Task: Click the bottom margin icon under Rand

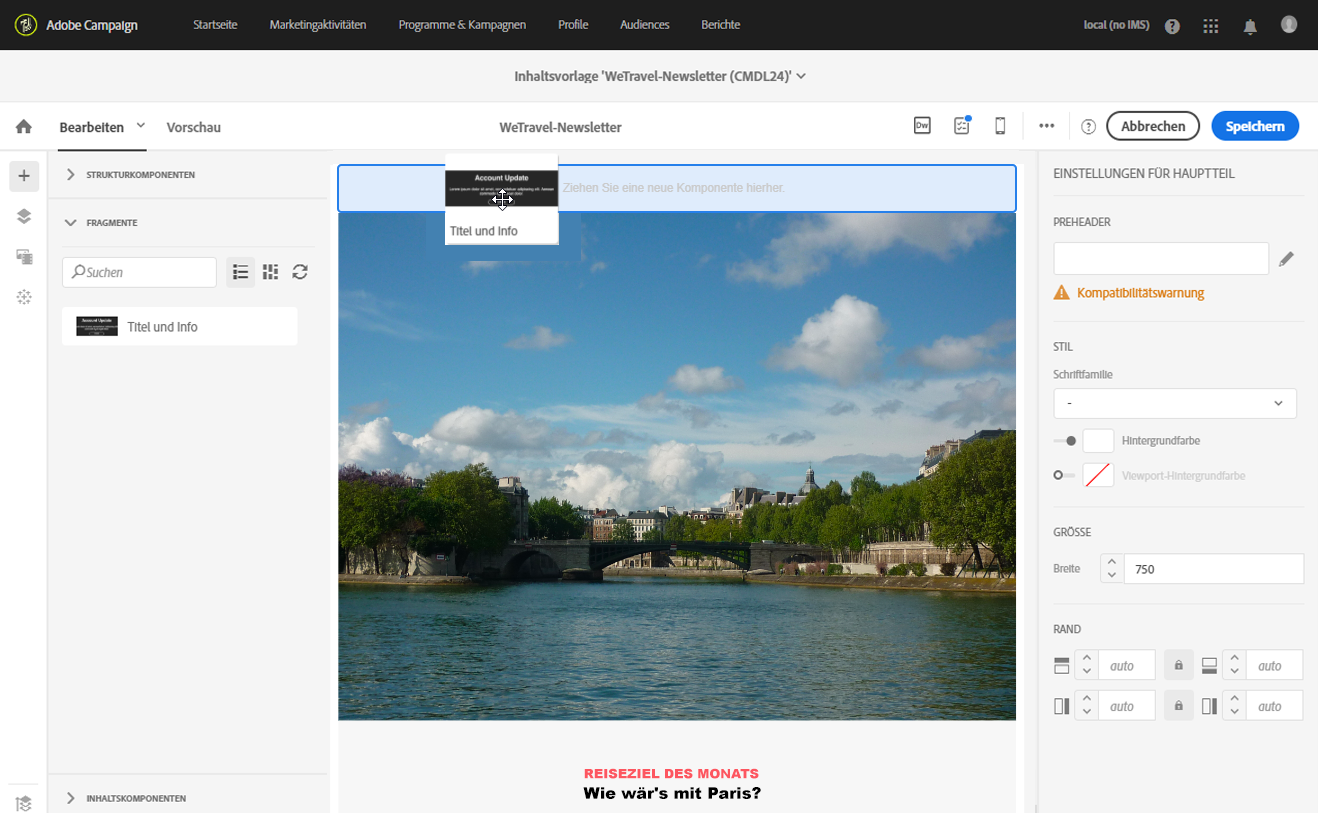Action: (x=1209, y=666)
